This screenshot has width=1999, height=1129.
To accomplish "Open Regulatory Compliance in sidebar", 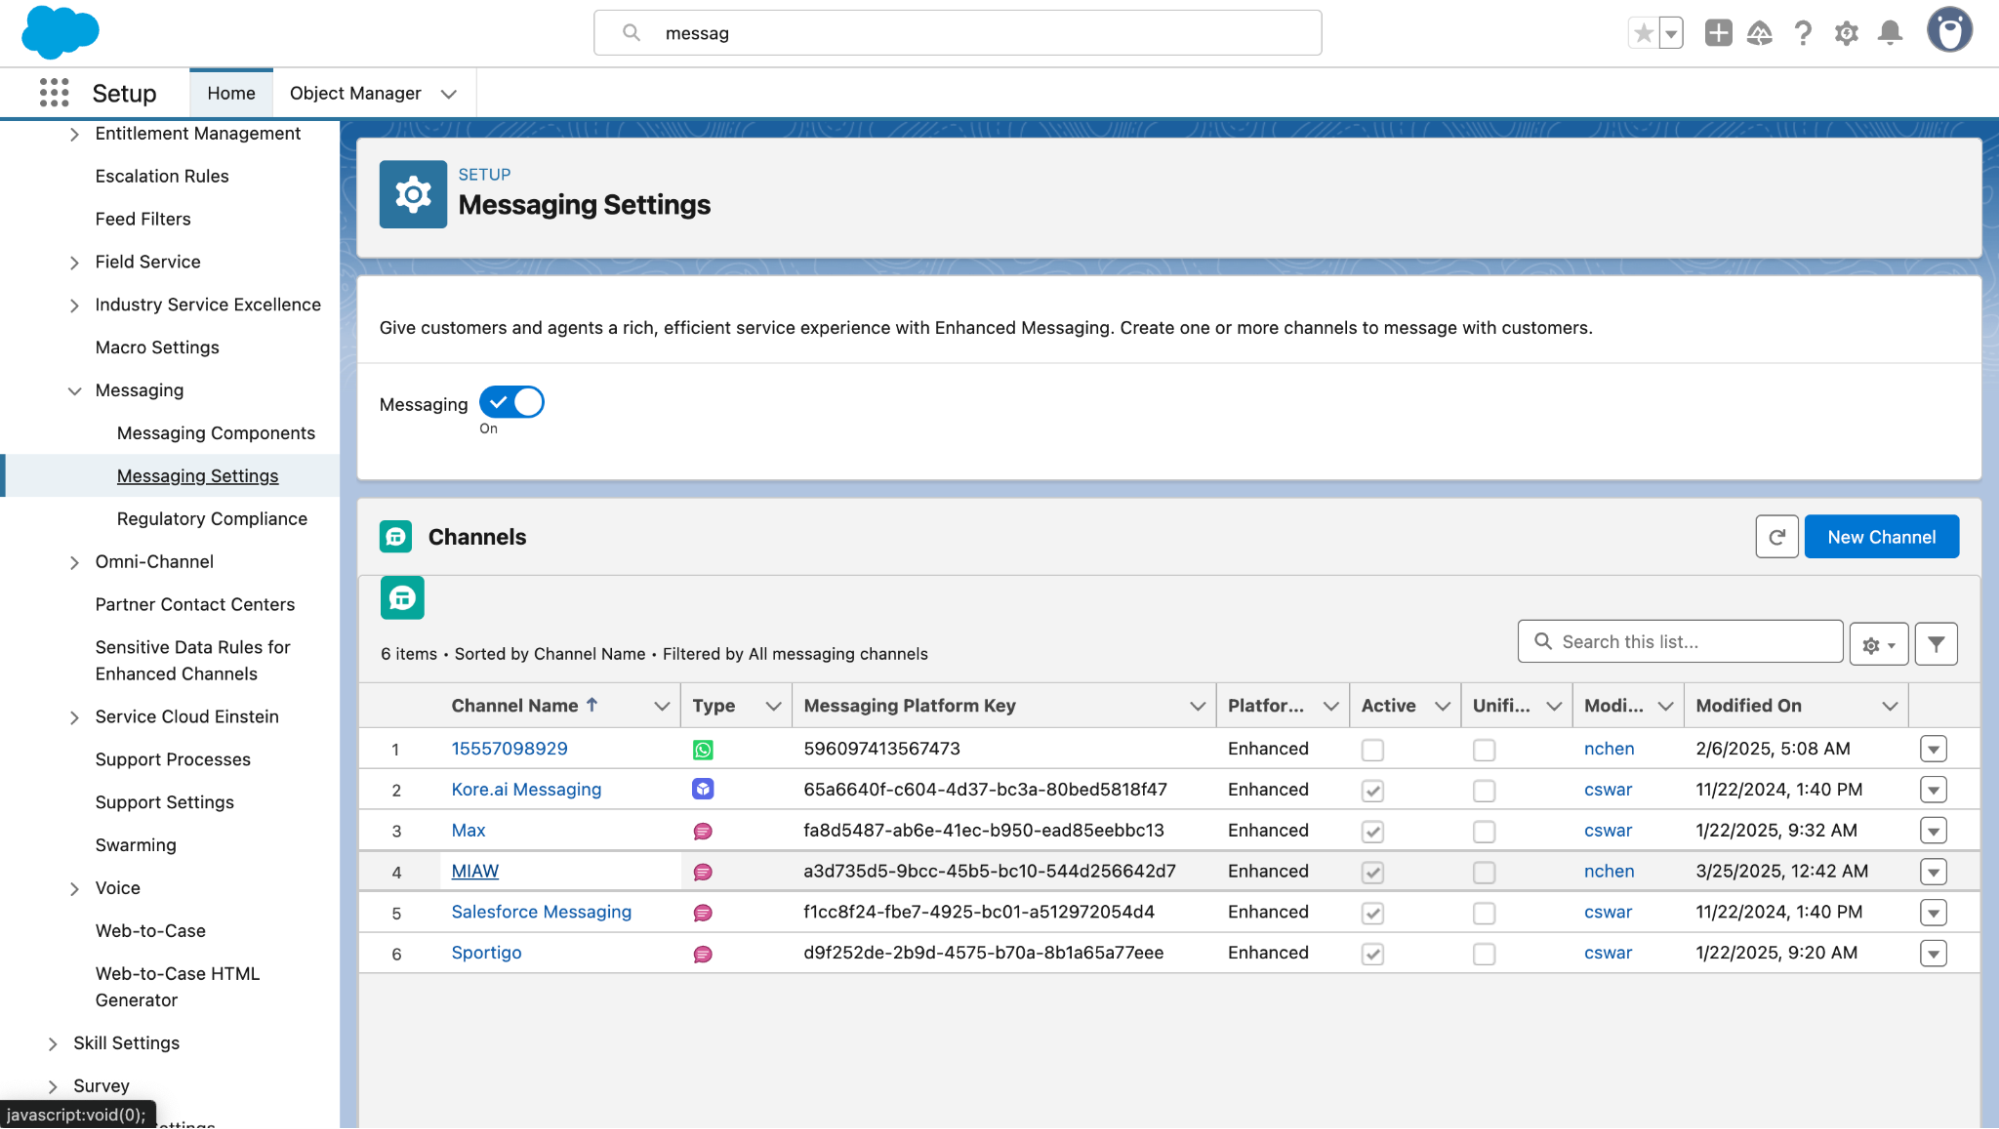I will [212, 519].
